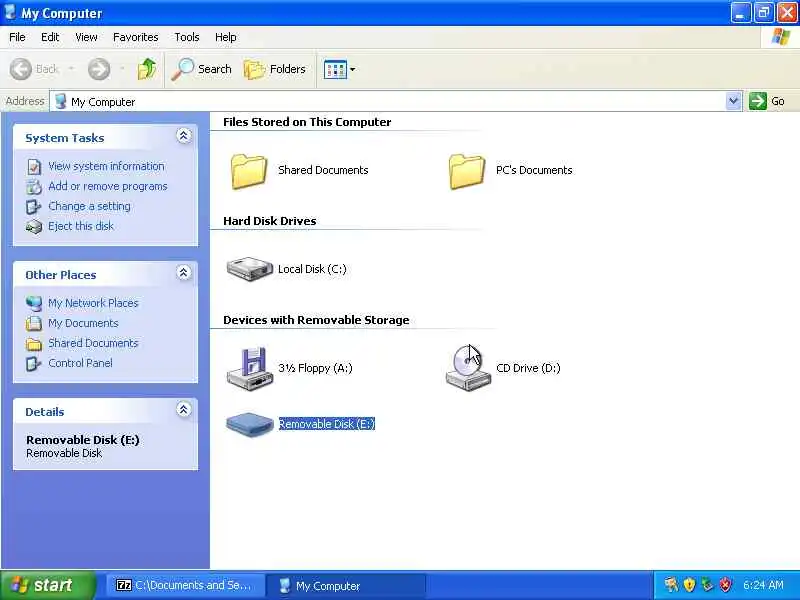The image size is (800, 600).
Task: Click the yellow security shield tray icon
Action: pos(689,585)
